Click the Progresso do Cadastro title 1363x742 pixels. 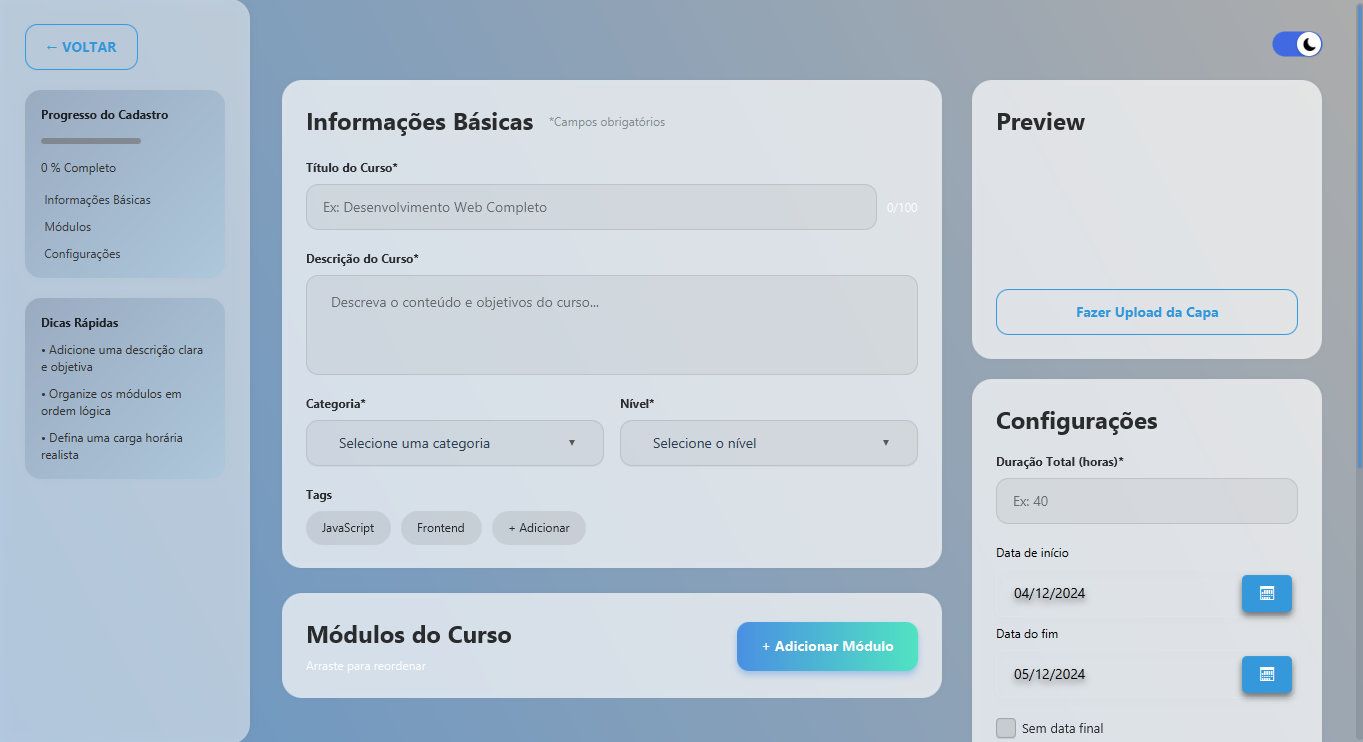click(105, 115)
